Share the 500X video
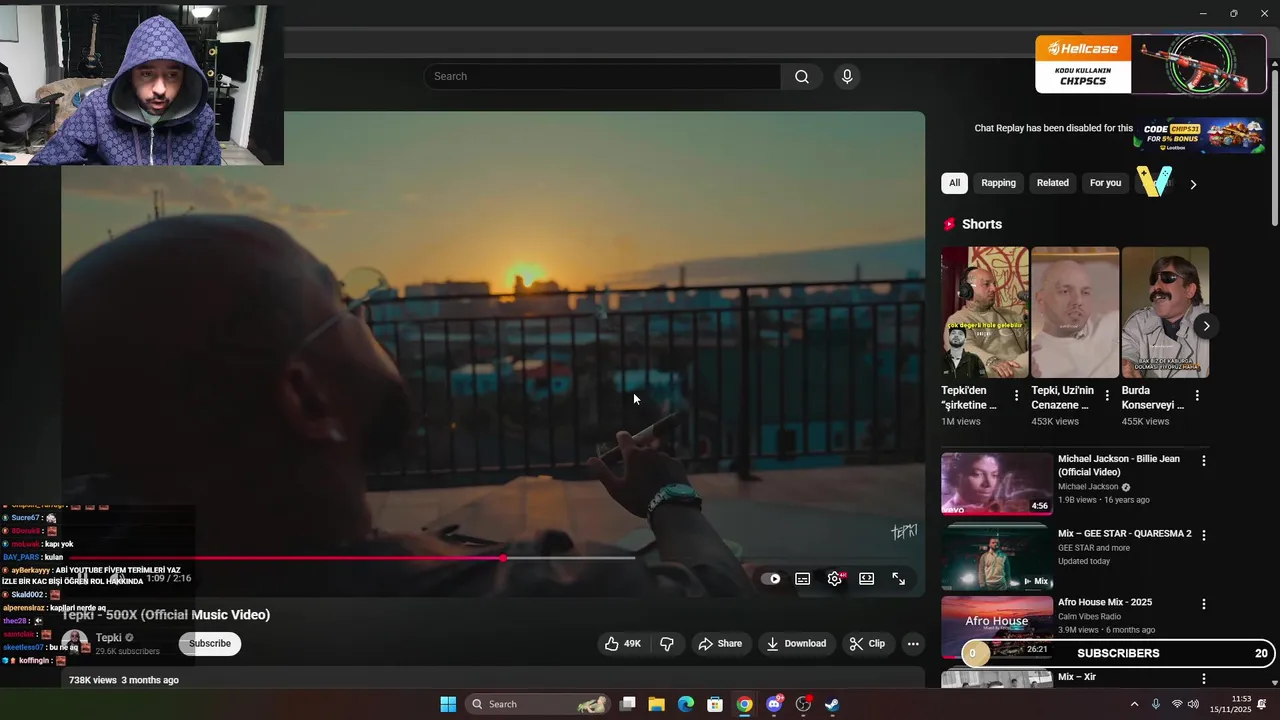The width and height of the screenshot is (1280, 720). [x=720, y=644]
